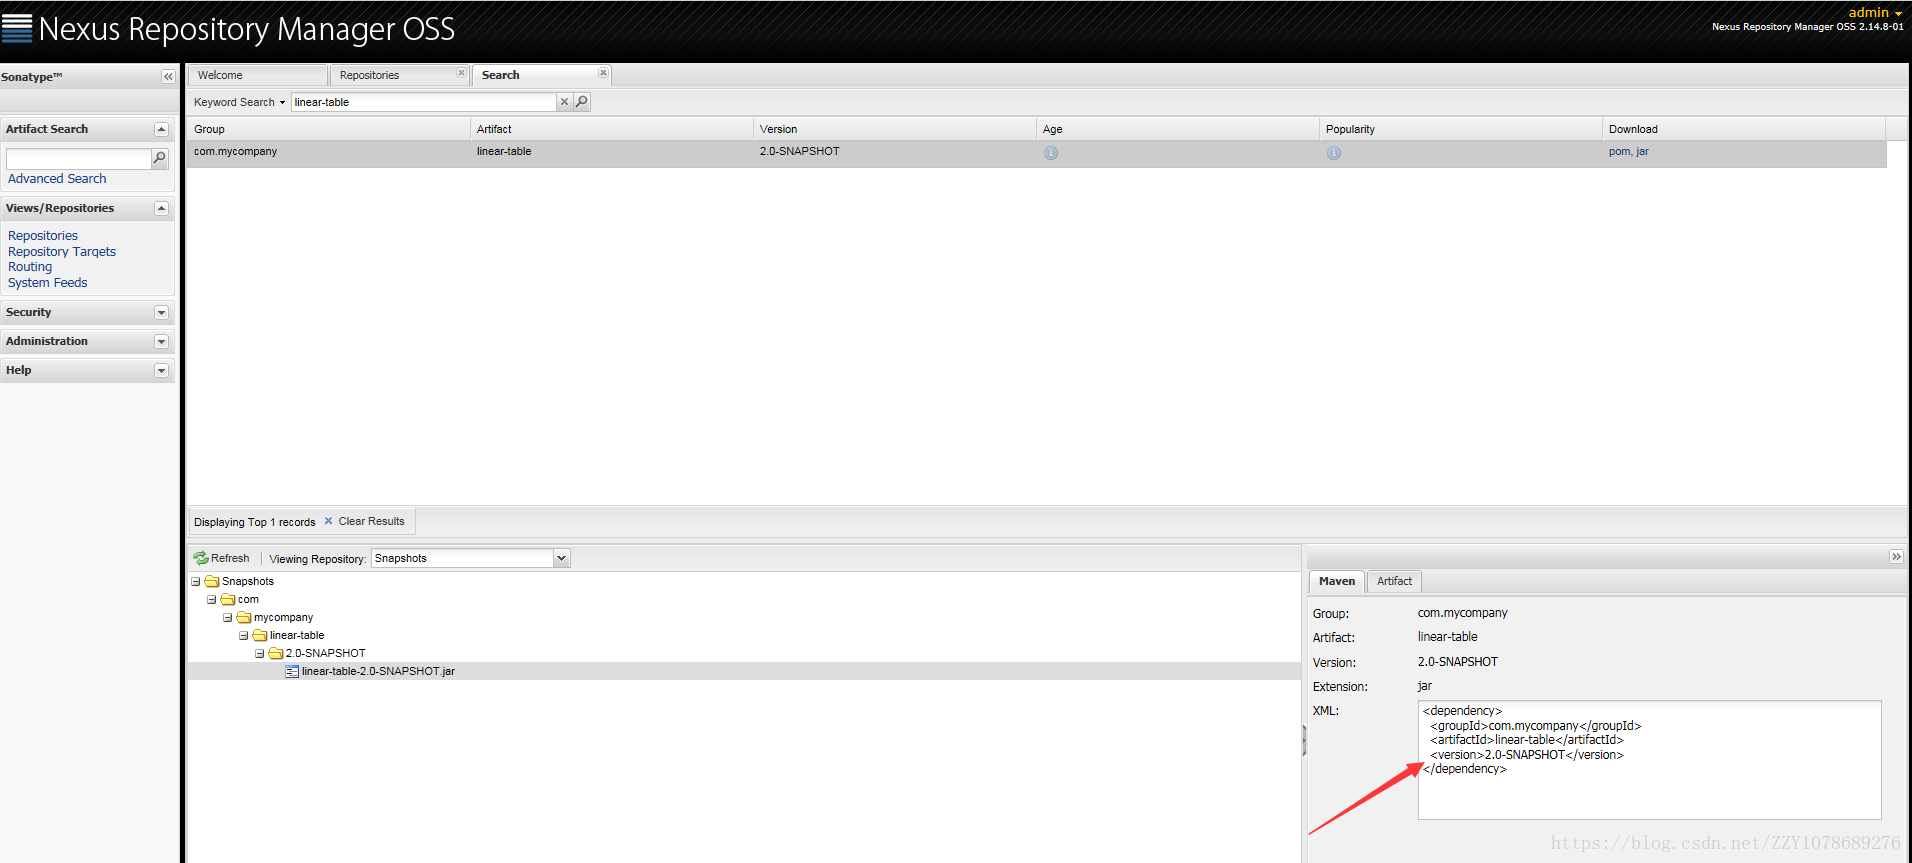
Task: Switch to the Welcome tab
Action: point(258,75)
